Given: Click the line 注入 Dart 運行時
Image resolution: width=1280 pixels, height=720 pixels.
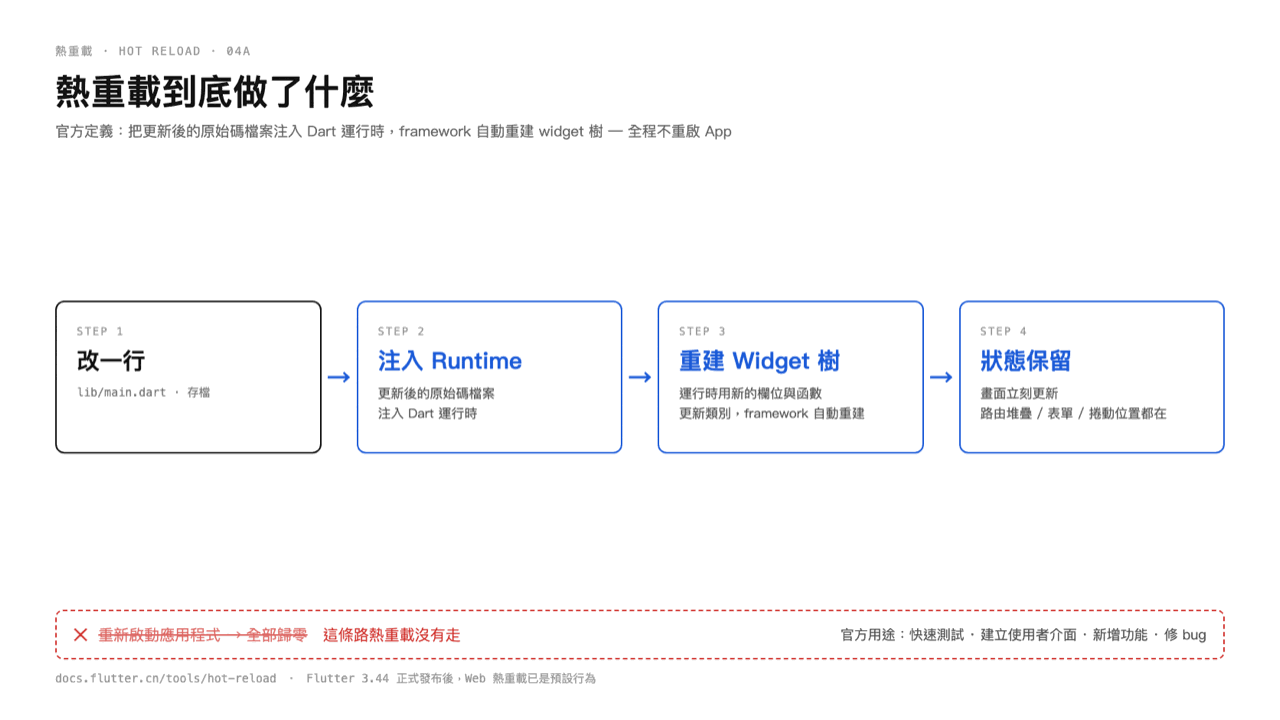Looking at the screenshot, I should (x=427, y=413).
